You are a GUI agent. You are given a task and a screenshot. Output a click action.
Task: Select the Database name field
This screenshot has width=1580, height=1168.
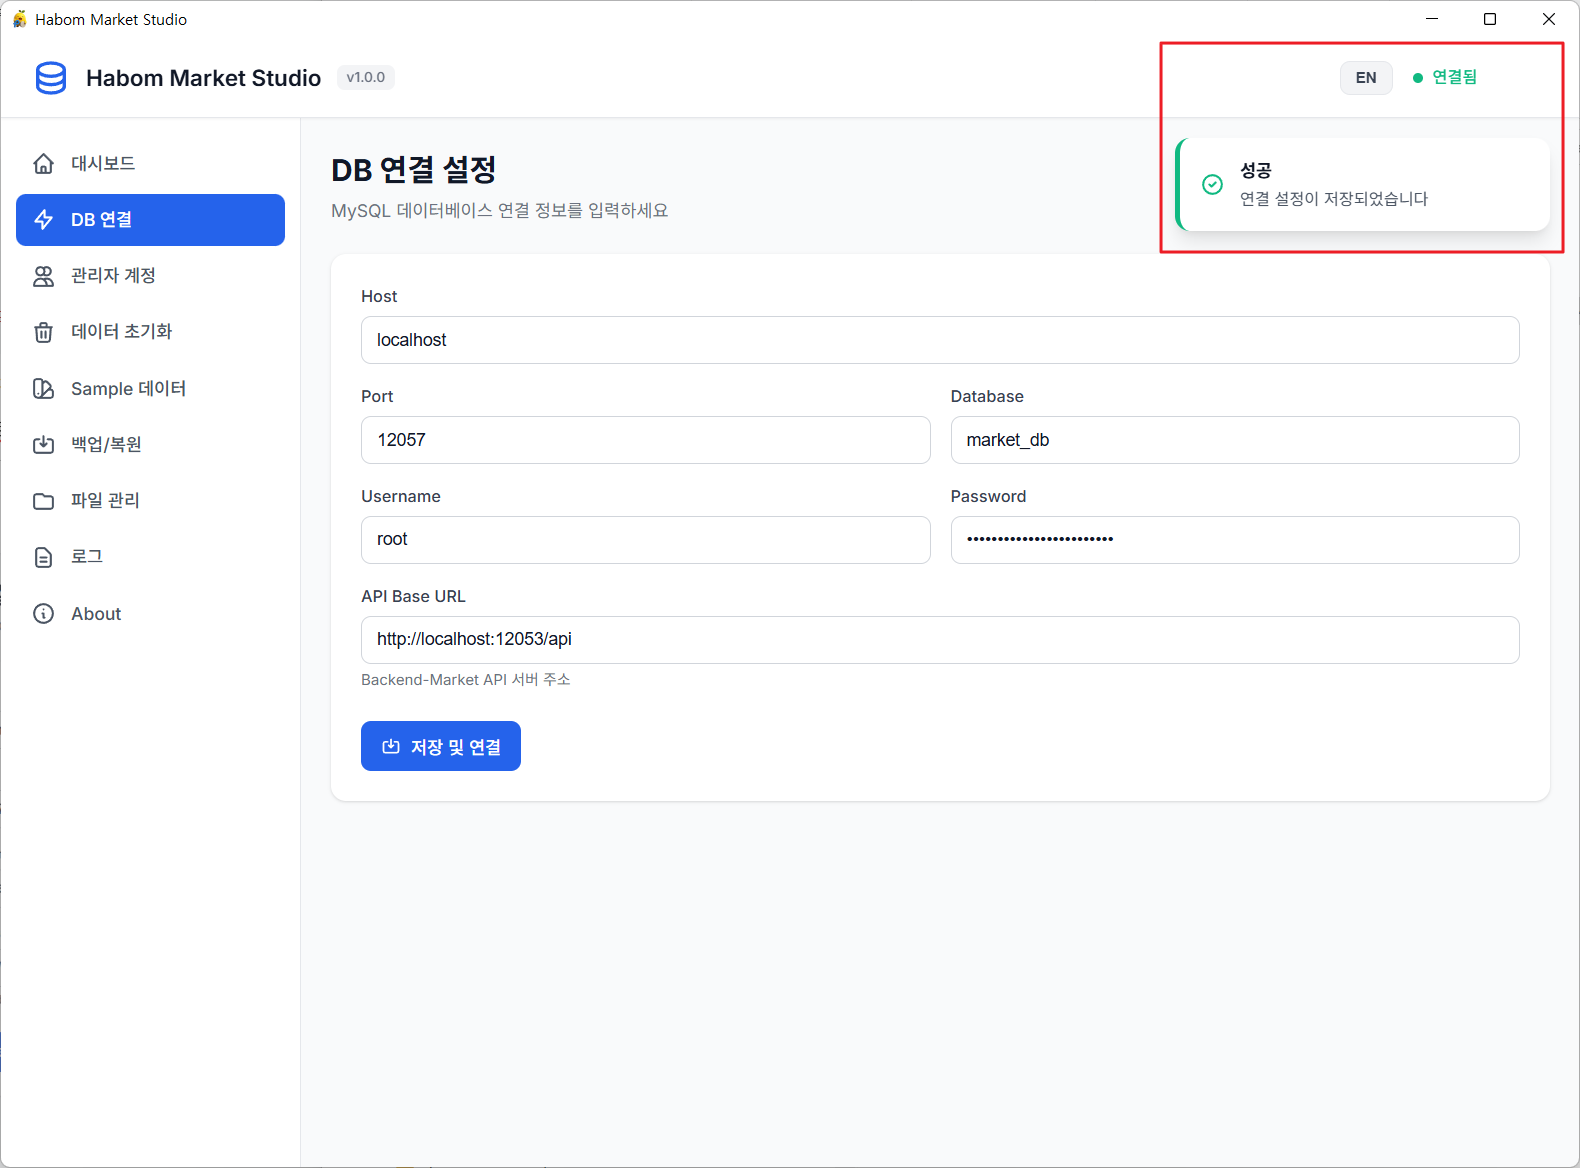tap(1234, 440)
